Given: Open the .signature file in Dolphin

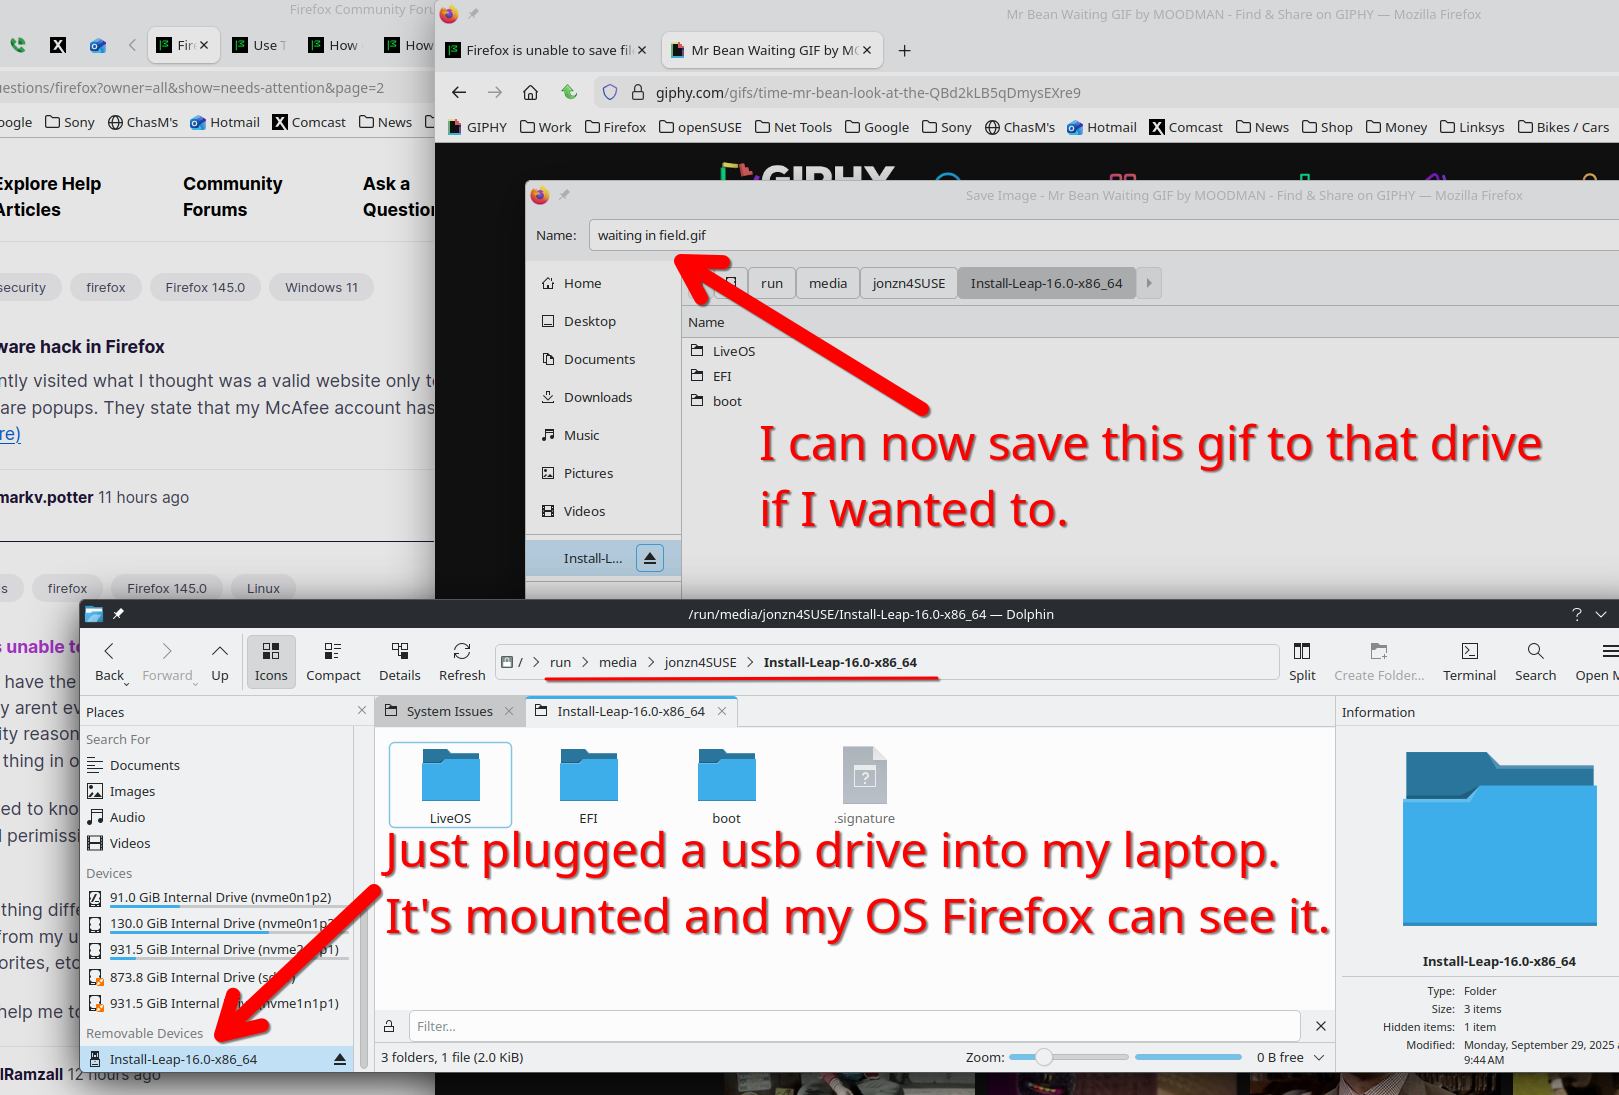Looking at the screenshot, I should click(x=865, y=786).
